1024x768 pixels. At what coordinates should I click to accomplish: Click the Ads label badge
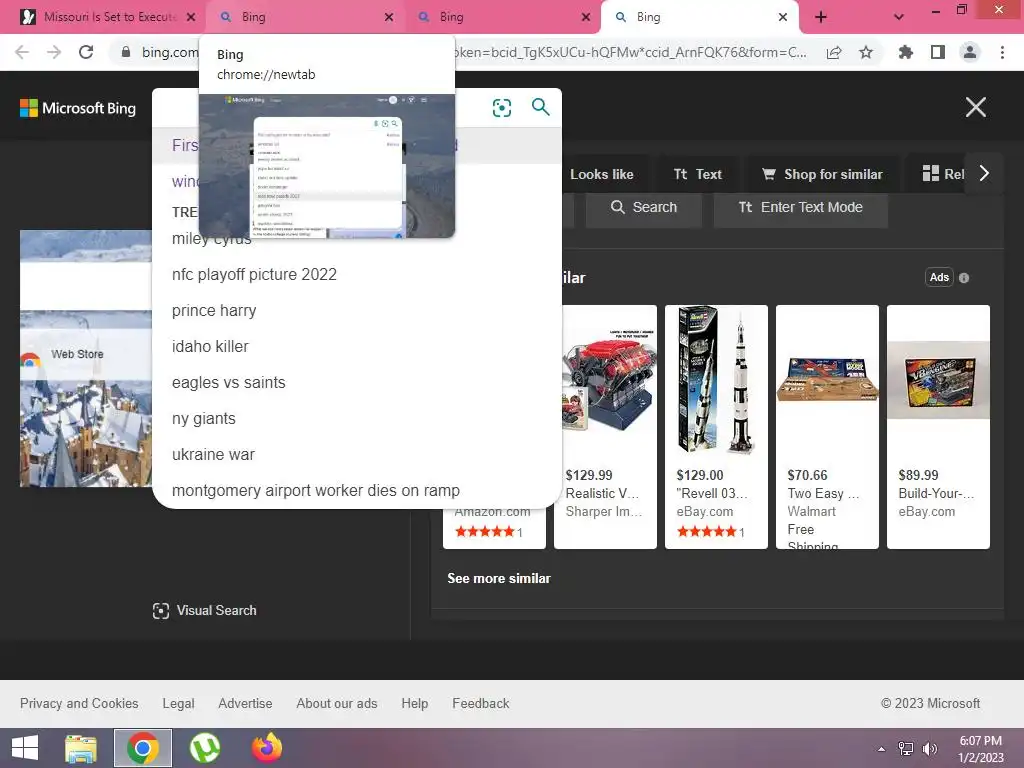939,278
